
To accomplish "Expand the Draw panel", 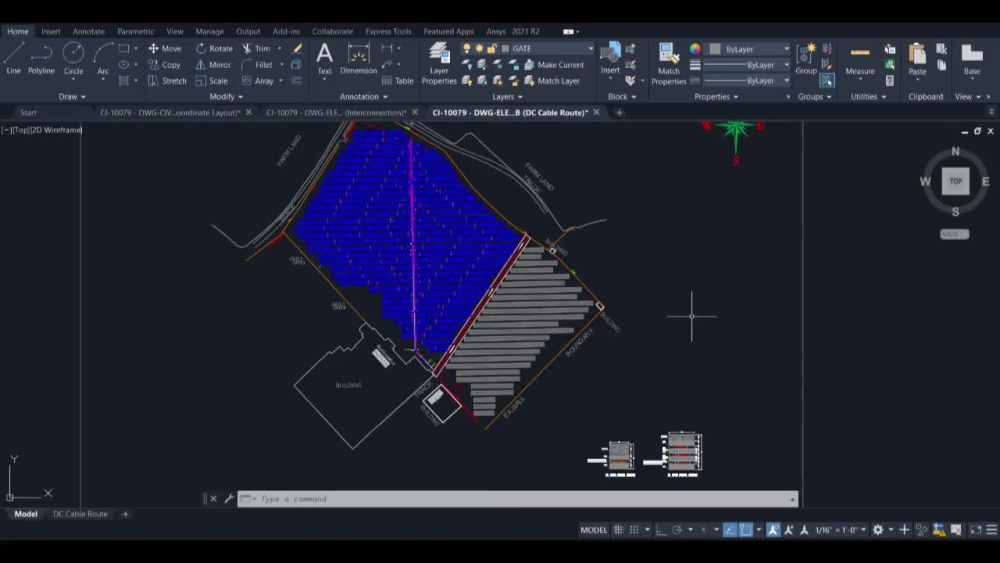I will pos(72,97).
